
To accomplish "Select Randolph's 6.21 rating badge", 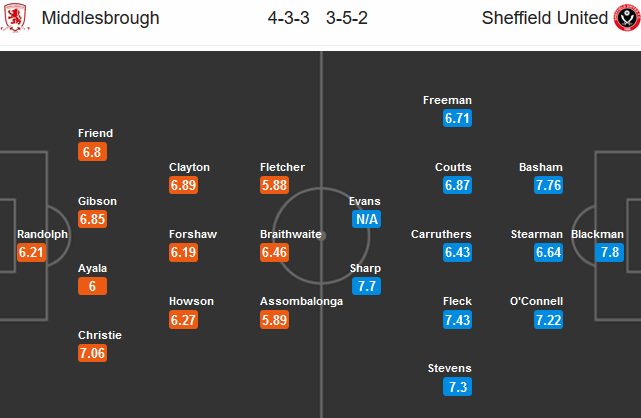I will point(31,252).
